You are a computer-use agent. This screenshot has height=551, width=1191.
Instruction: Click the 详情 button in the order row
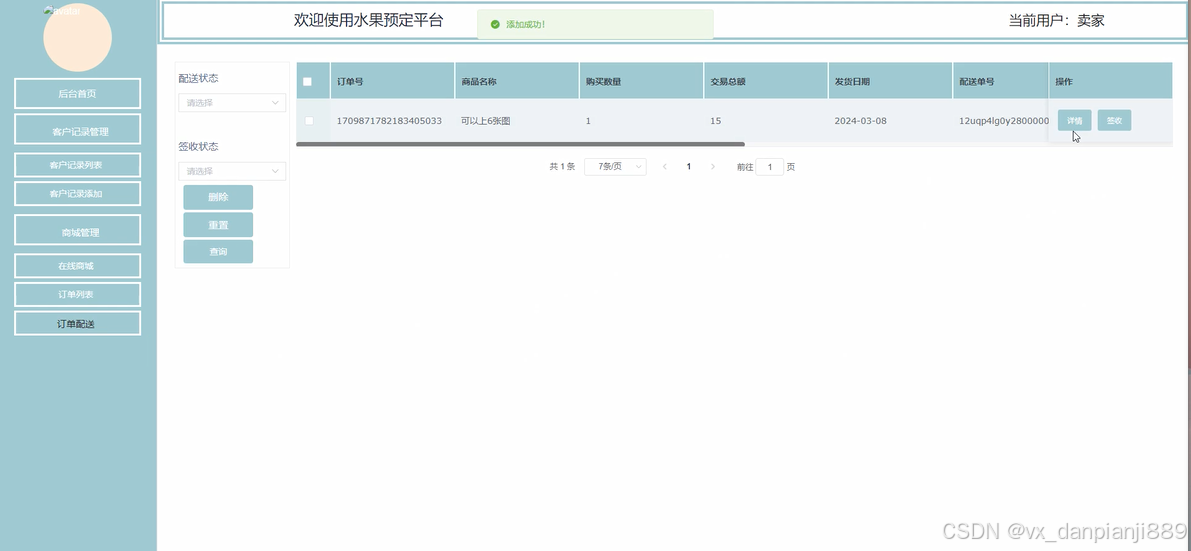pos(1074,120)
